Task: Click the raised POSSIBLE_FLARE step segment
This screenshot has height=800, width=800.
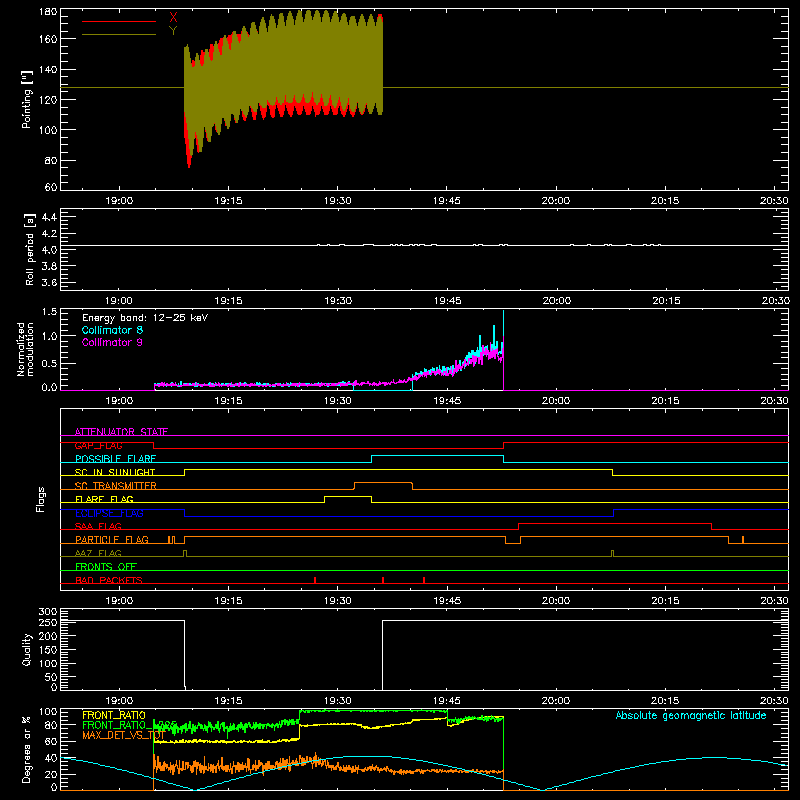Action: (x=437, y=456)
